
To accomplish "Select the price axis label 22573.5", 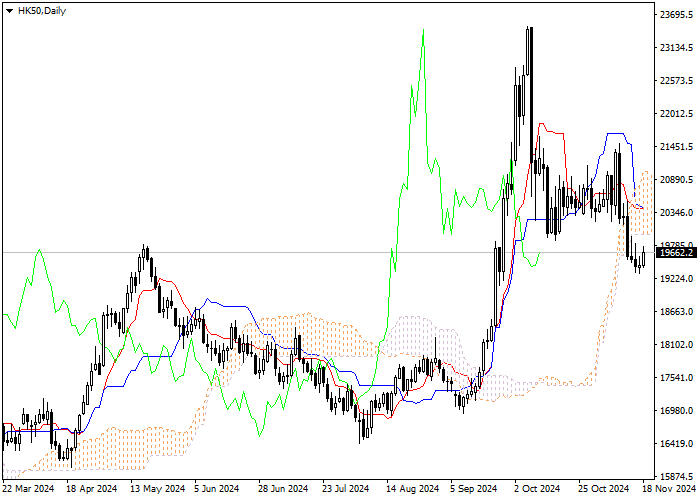I will point(676,80).
